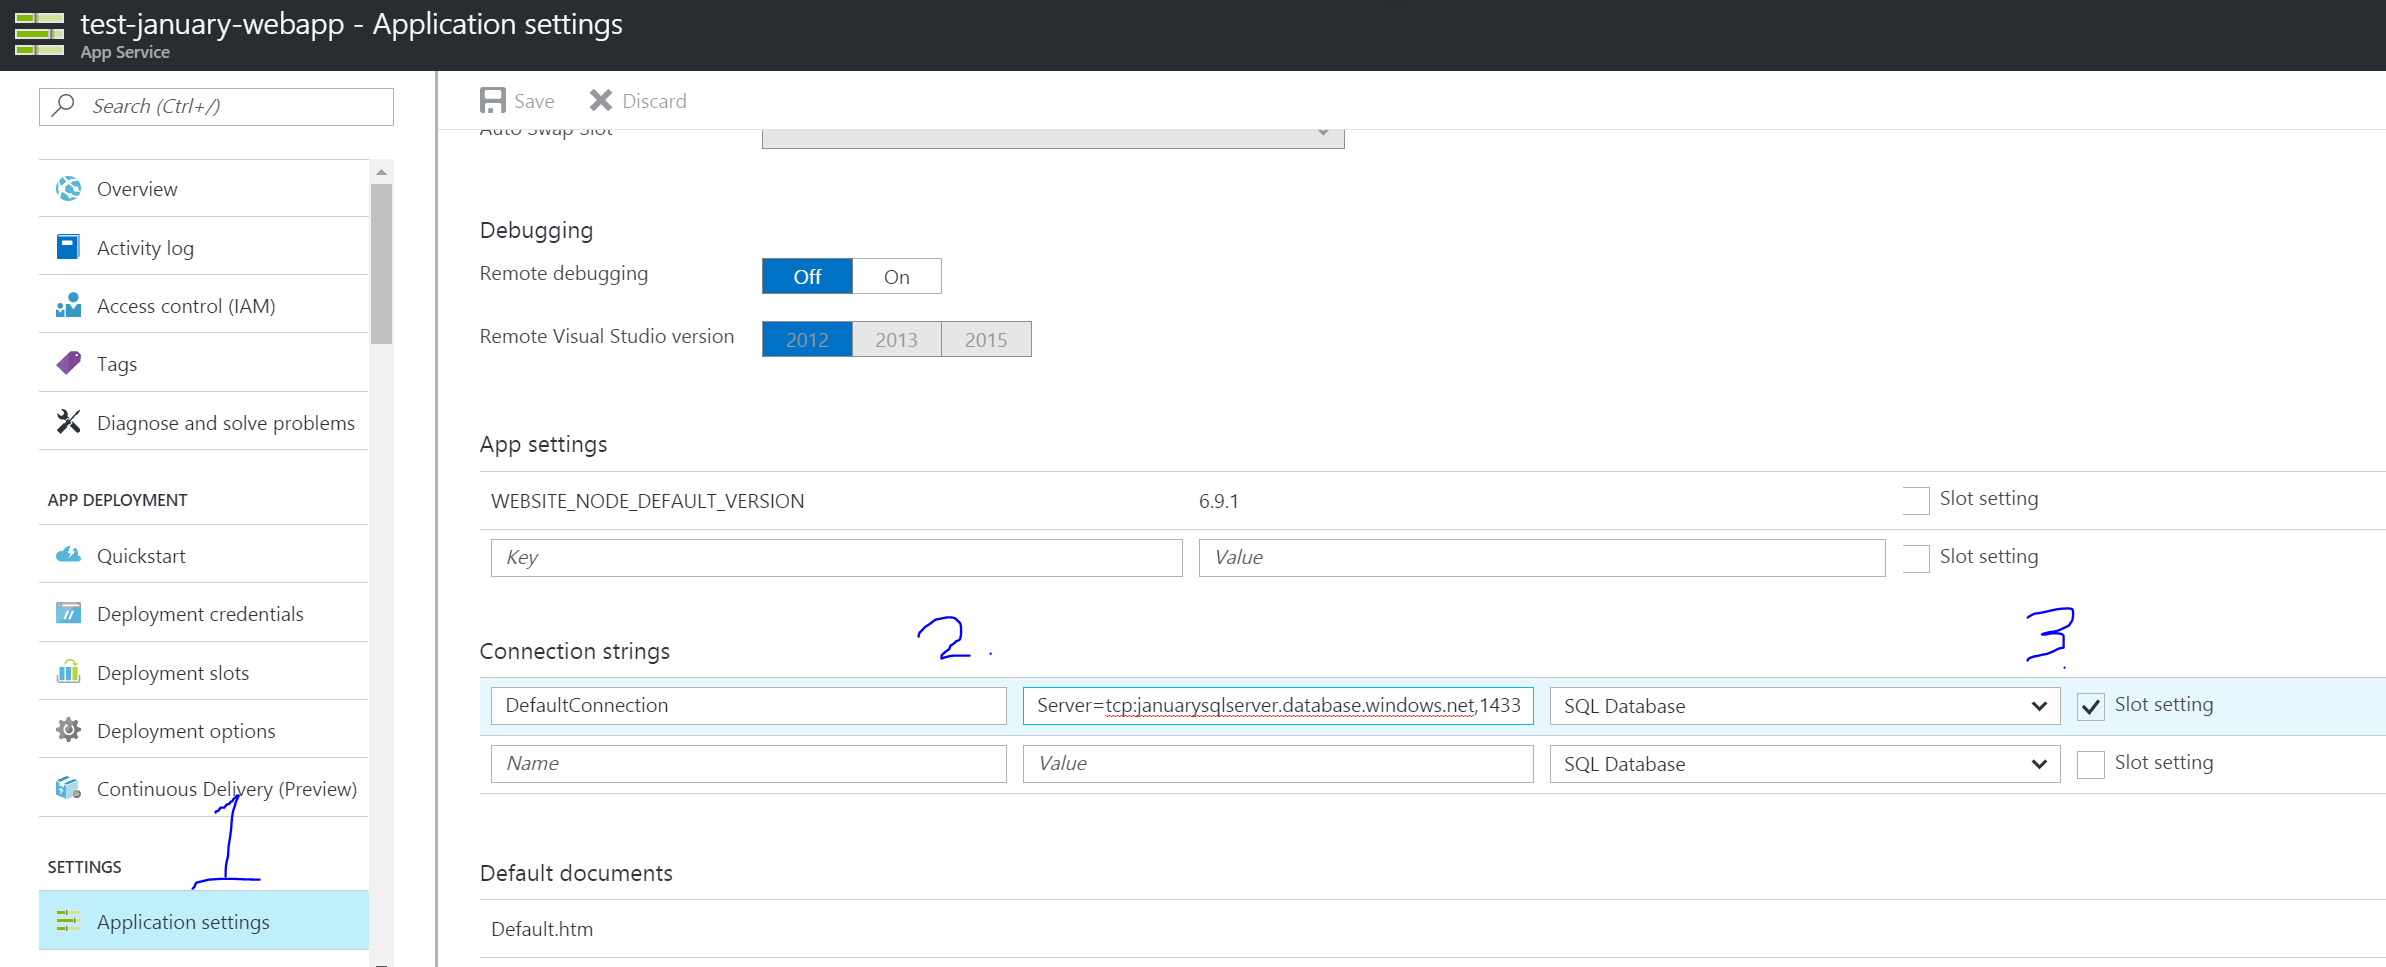2386x967 pixels.
Task: Click the Access control people icon
Action: (x=68, y=305)
